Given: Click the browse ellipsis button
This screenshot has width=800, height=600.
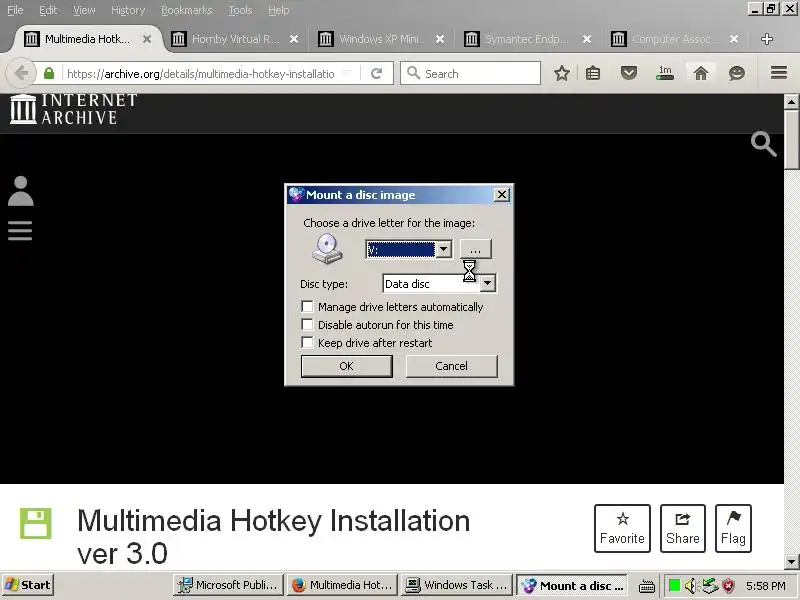Looking at the screenshot, I should [476, 249].
